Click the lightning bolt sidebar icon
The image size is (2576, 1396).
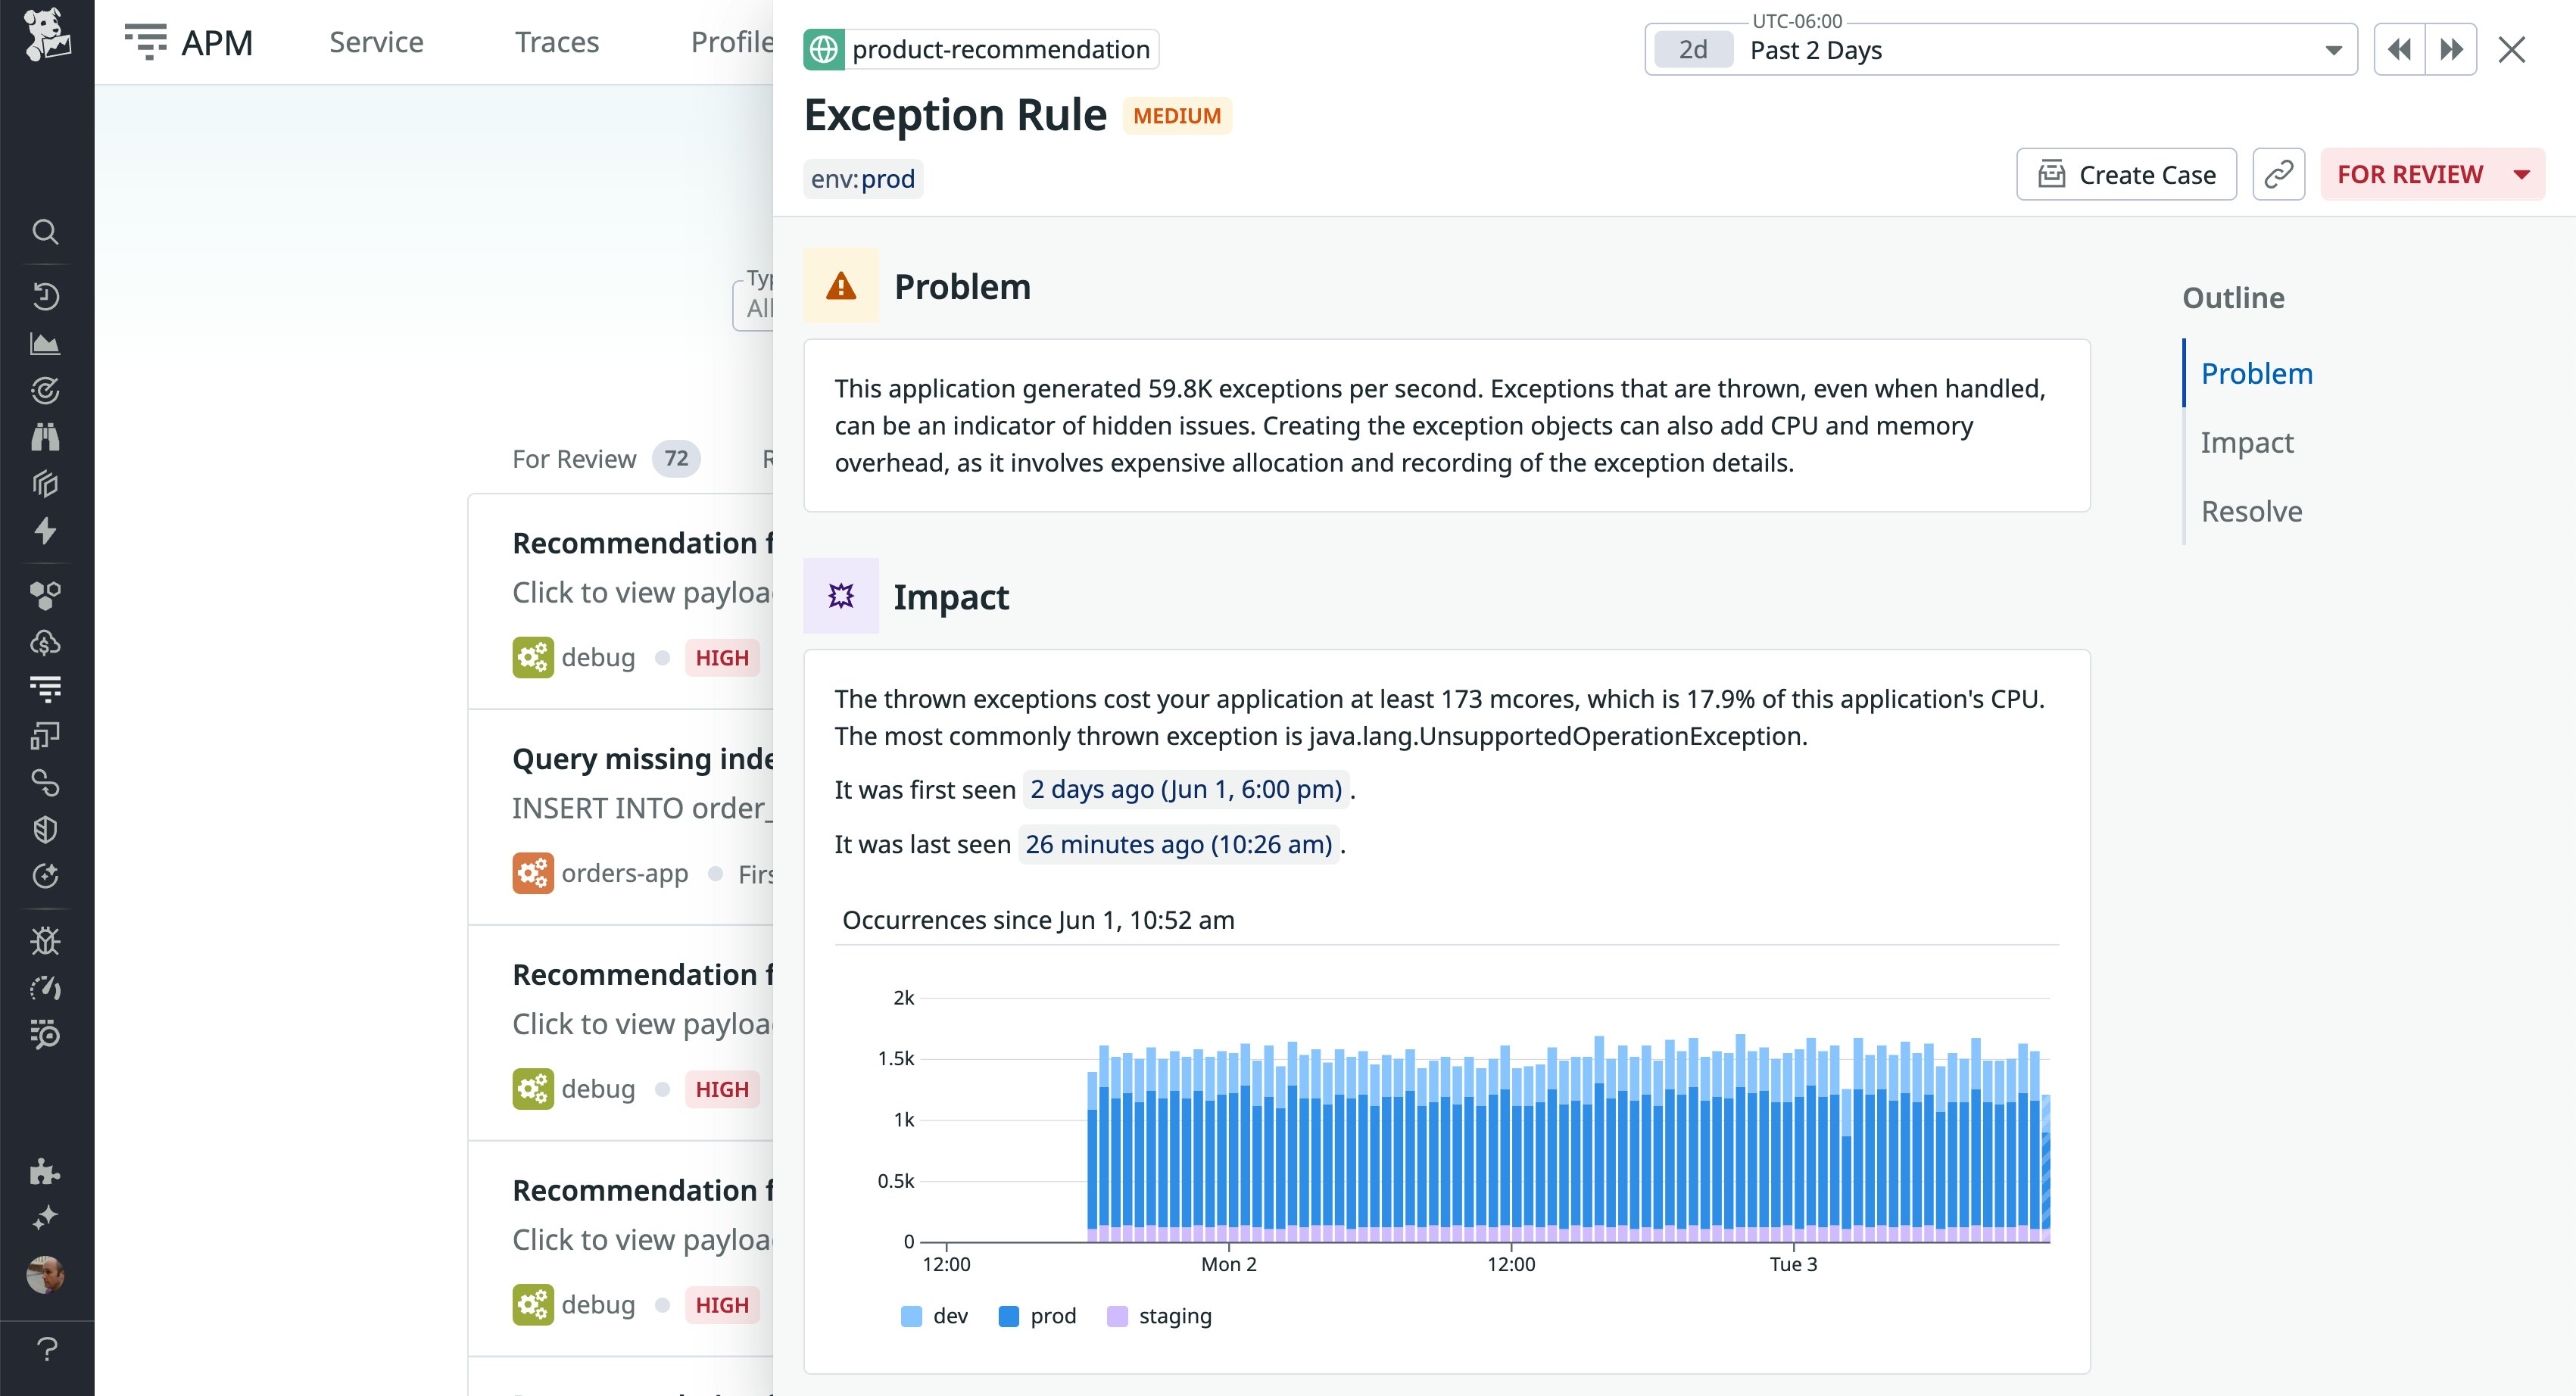[45, 530]
